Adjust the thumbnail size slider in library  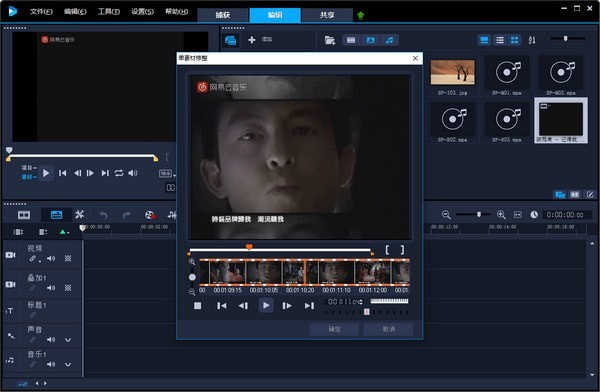coord(567,39)
